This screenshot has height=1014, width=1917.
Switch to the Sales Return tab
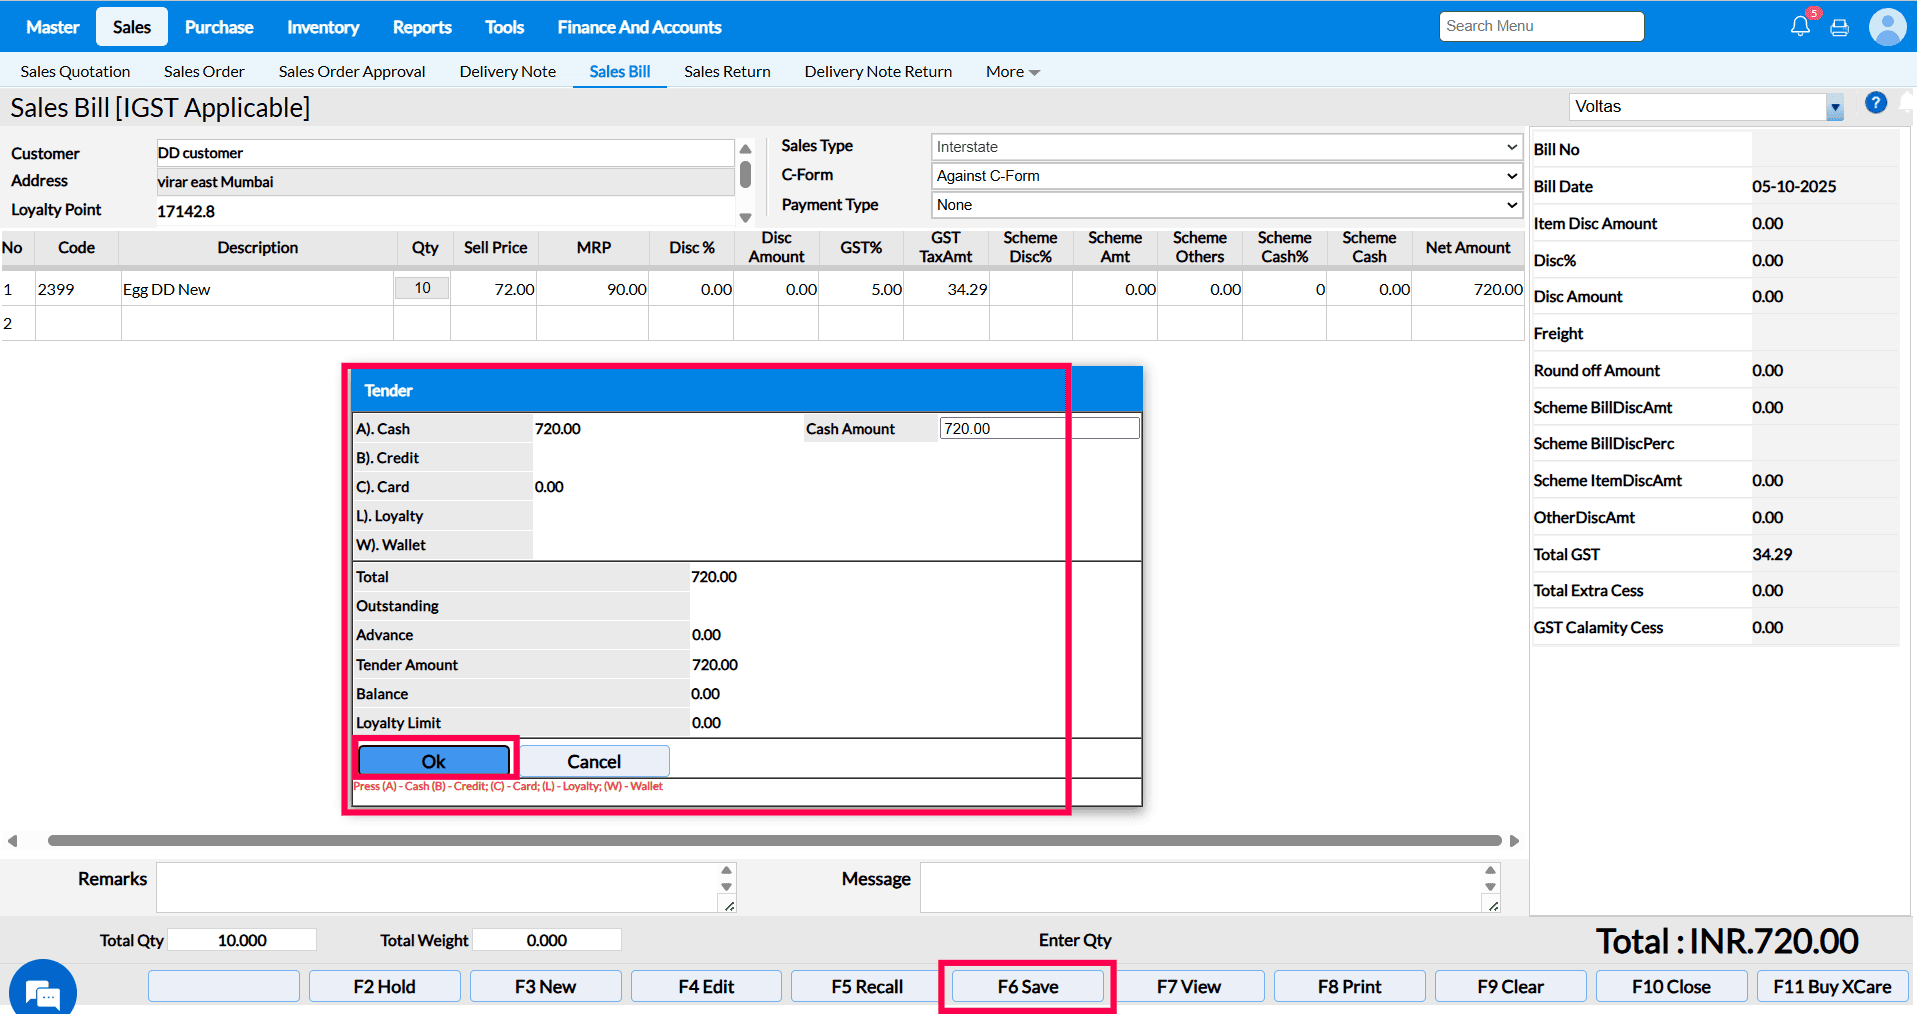(727, 72)
